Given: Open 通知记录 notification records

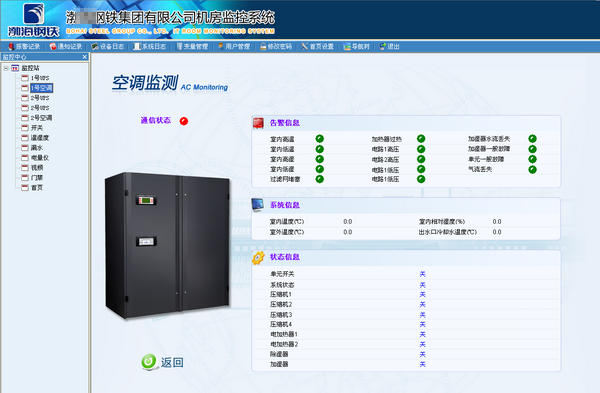Looking at the screenshot, I should click(x=66, y=47).
